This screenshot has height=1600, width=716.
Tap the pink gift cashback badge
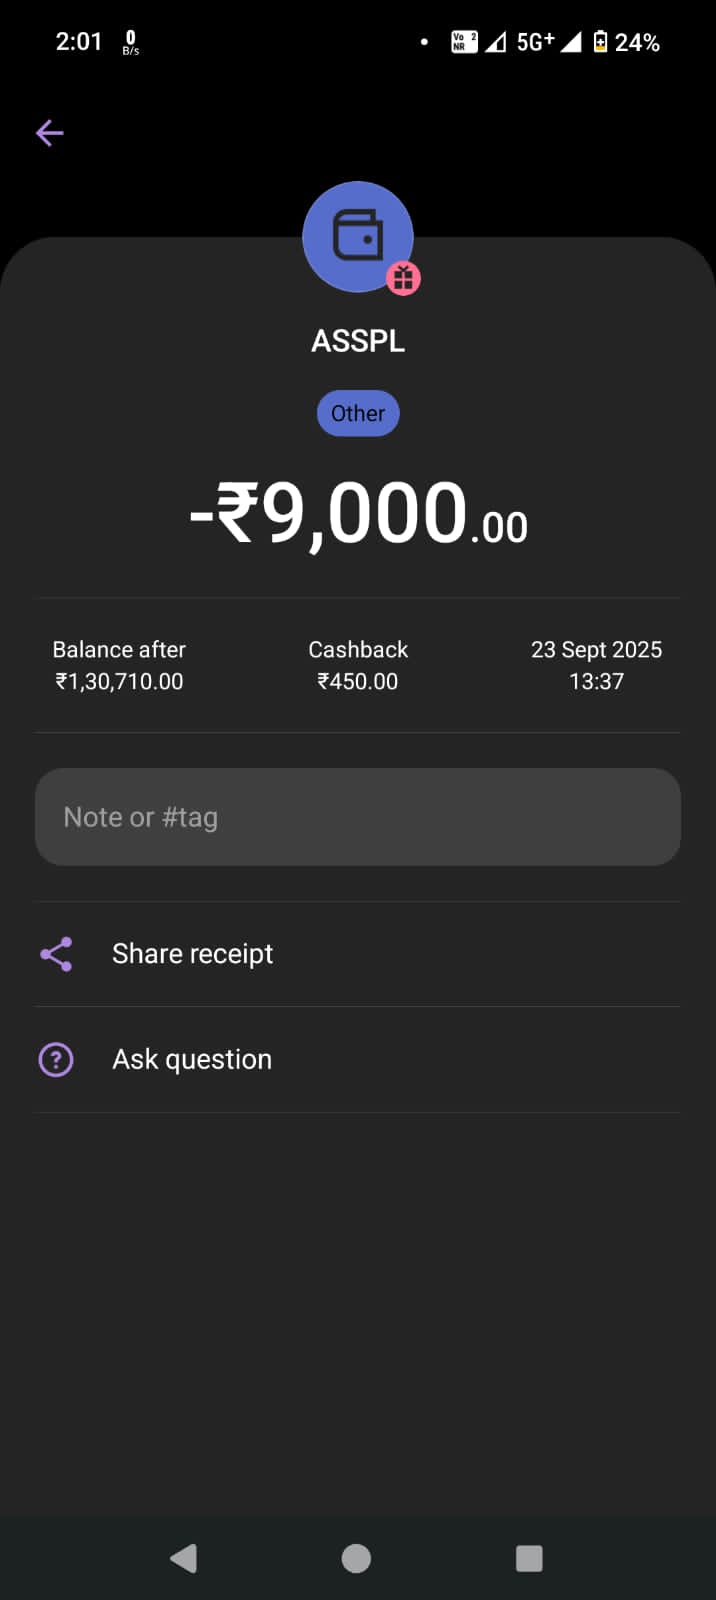(x=404, y=278)
